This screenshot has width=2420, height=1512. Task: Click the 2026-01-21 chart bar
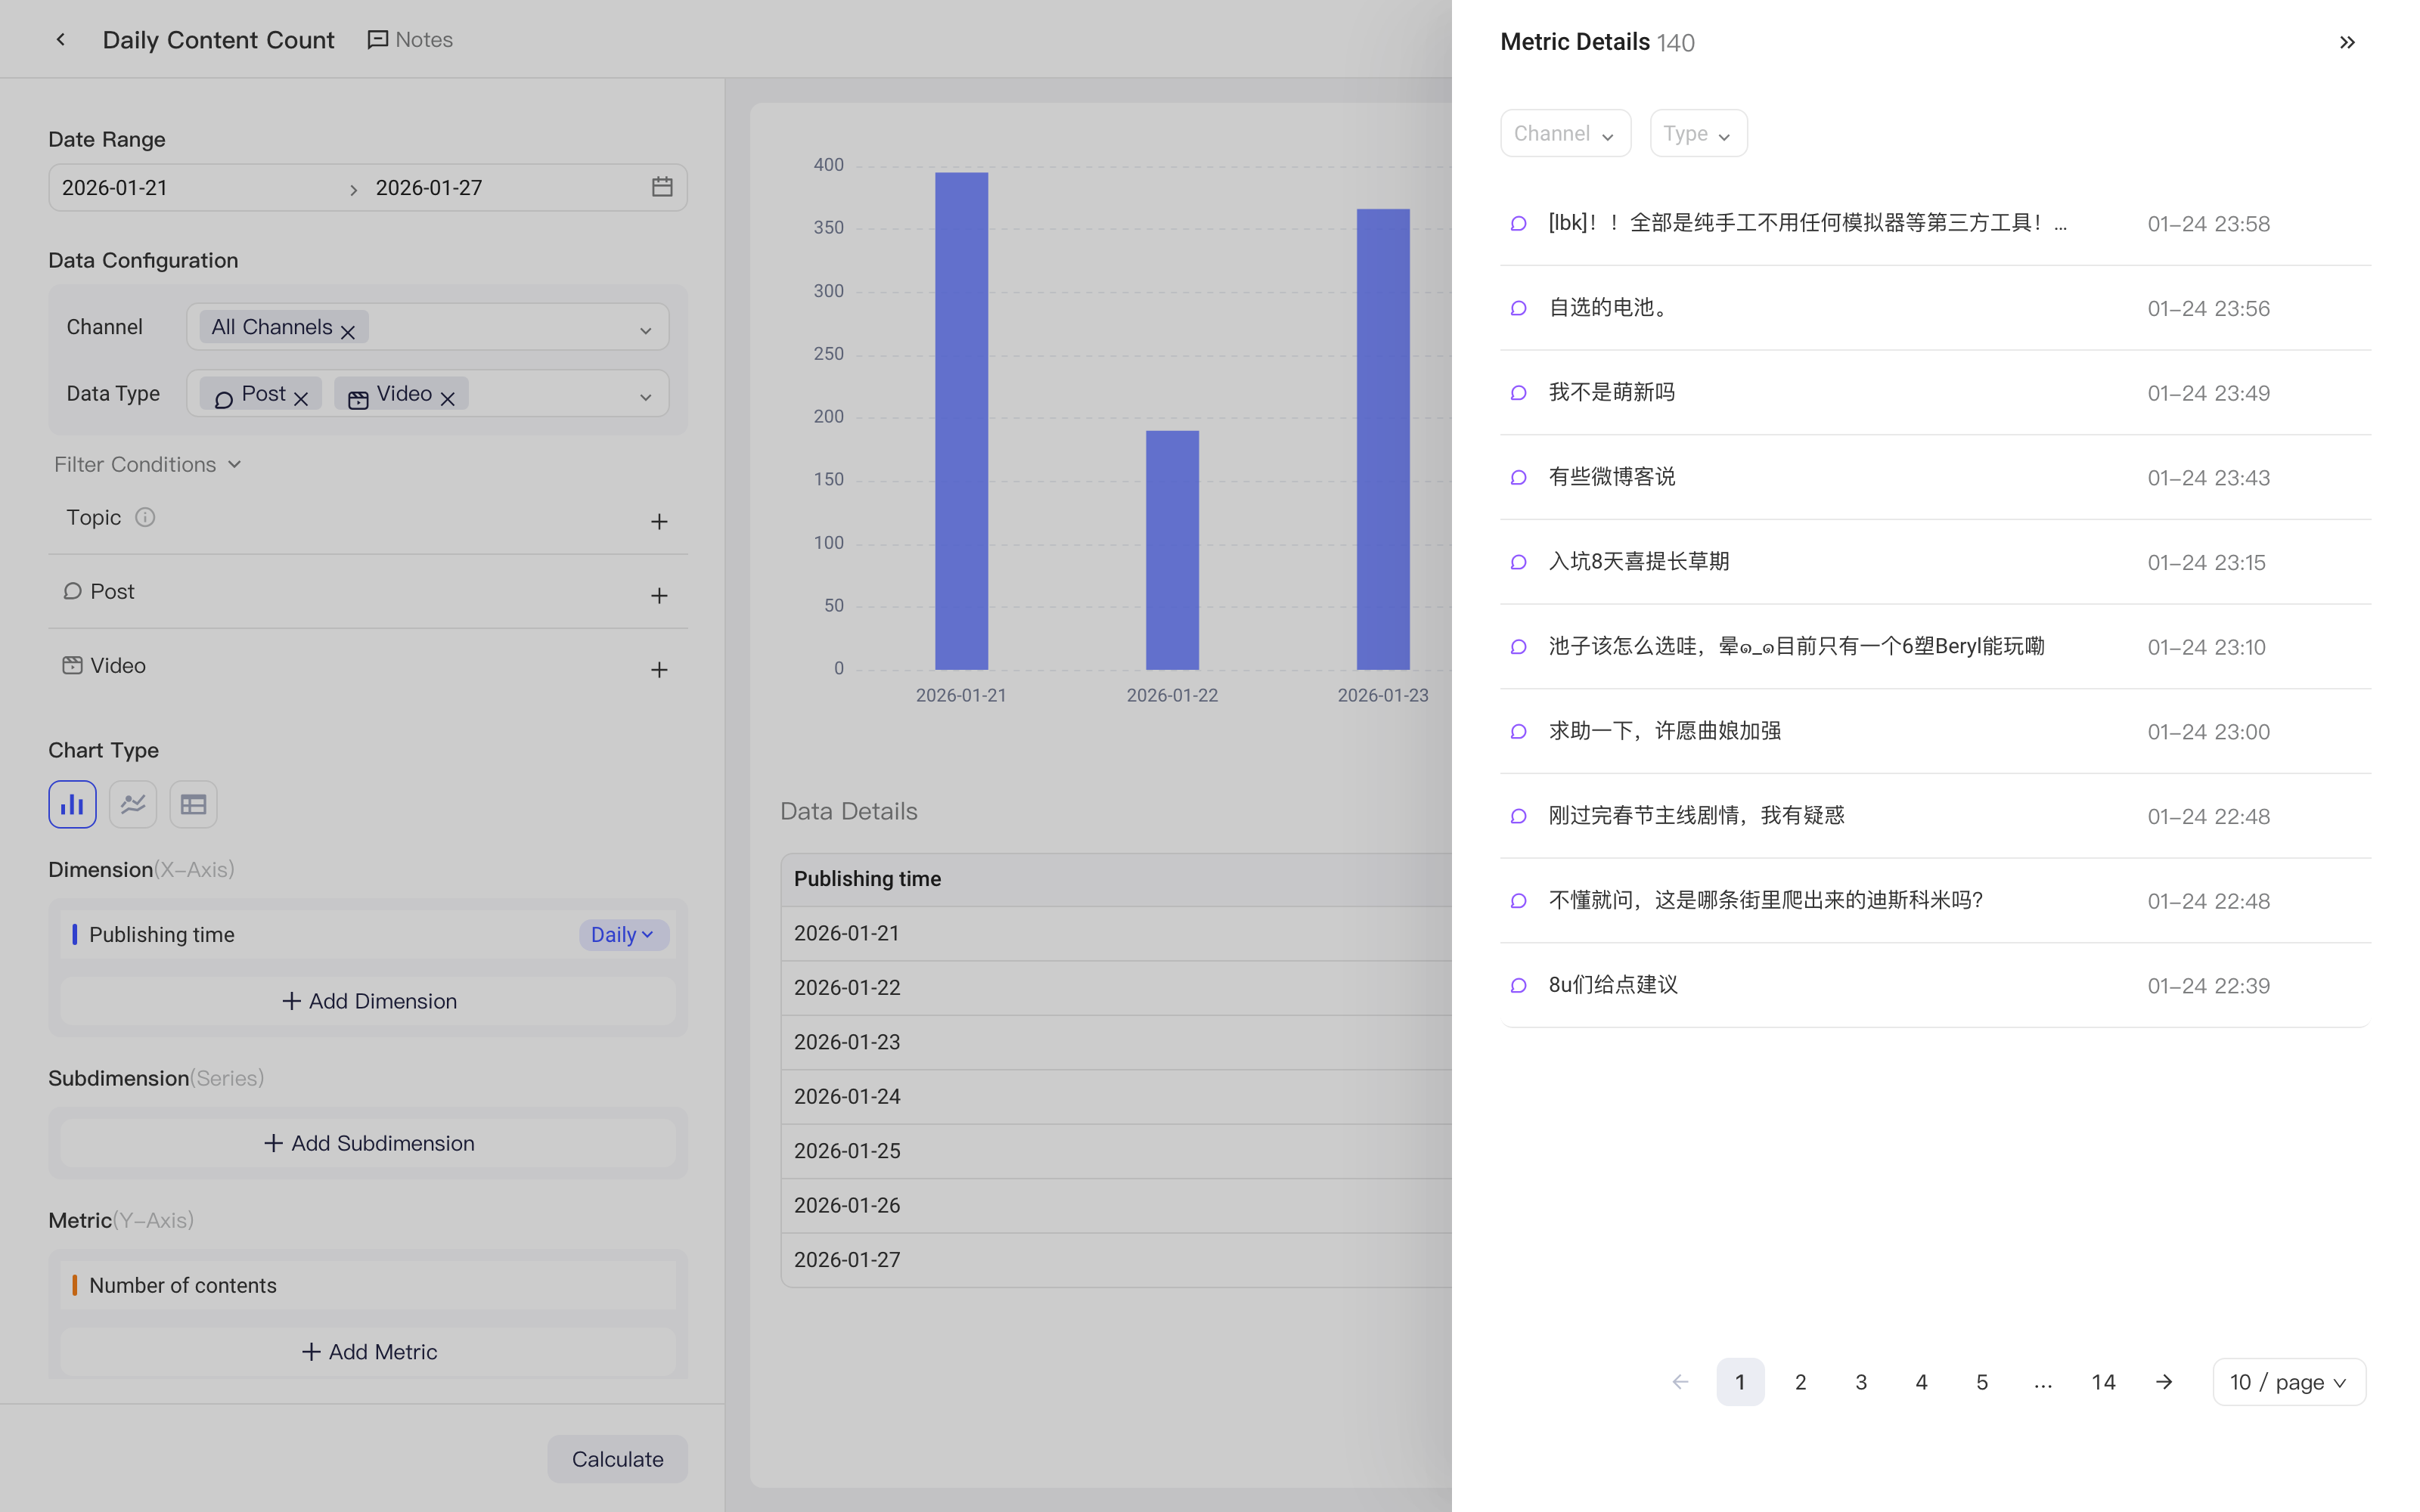[961, 420]
